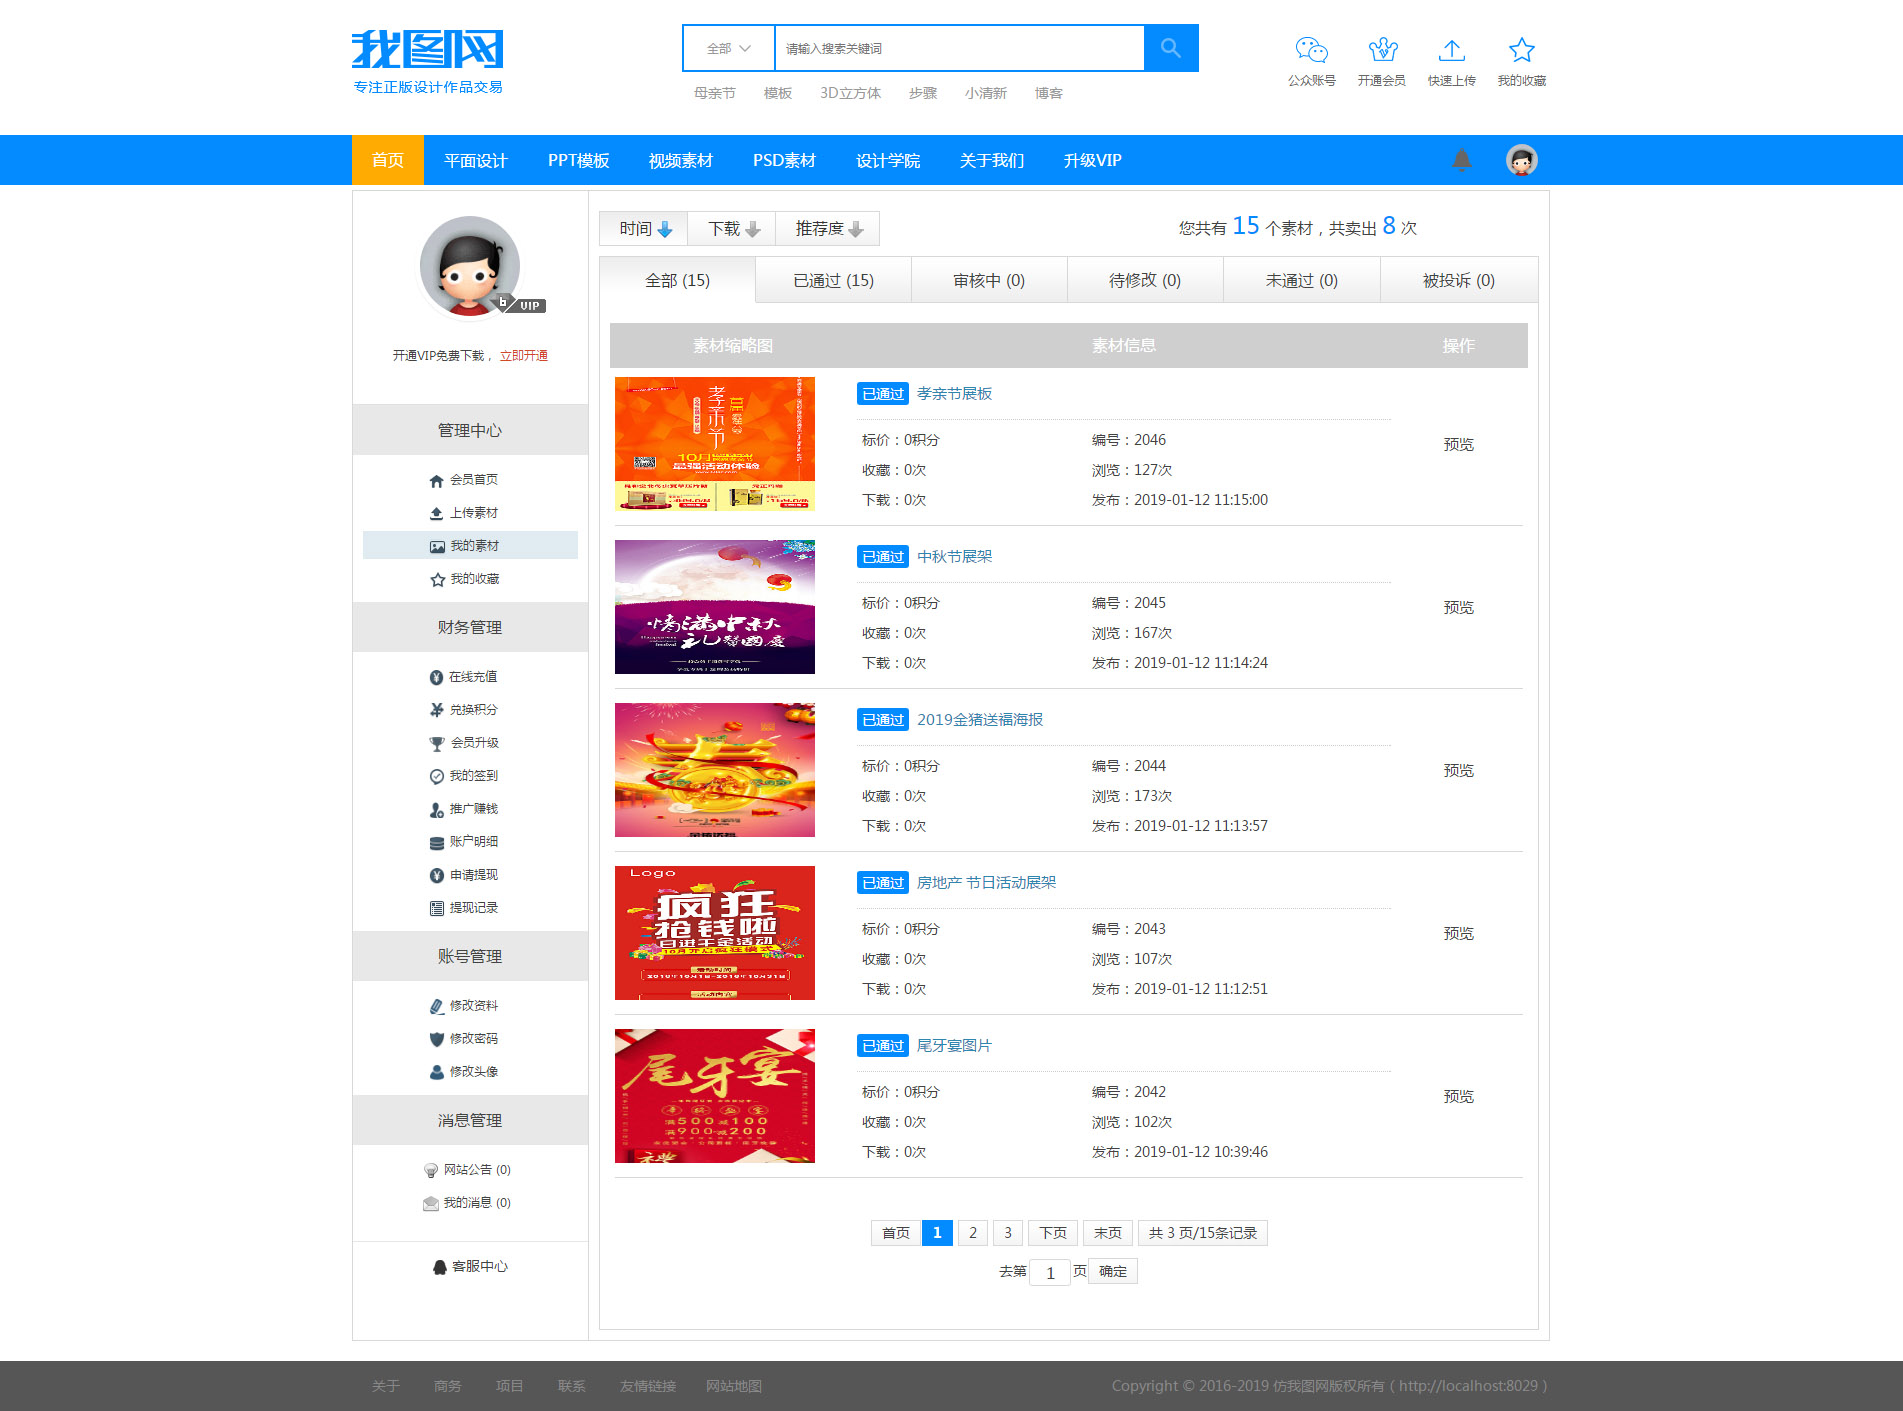
Task: Go to page 3 of results
Action: tap(1008, 1233)
